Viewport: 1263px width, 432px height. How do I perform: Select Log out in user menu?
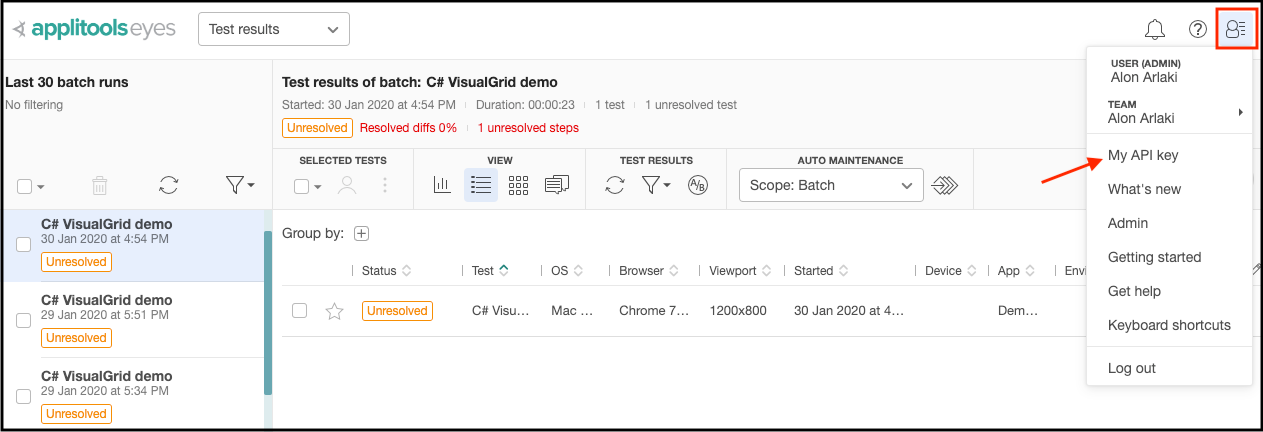click(x=1132, y=368)
